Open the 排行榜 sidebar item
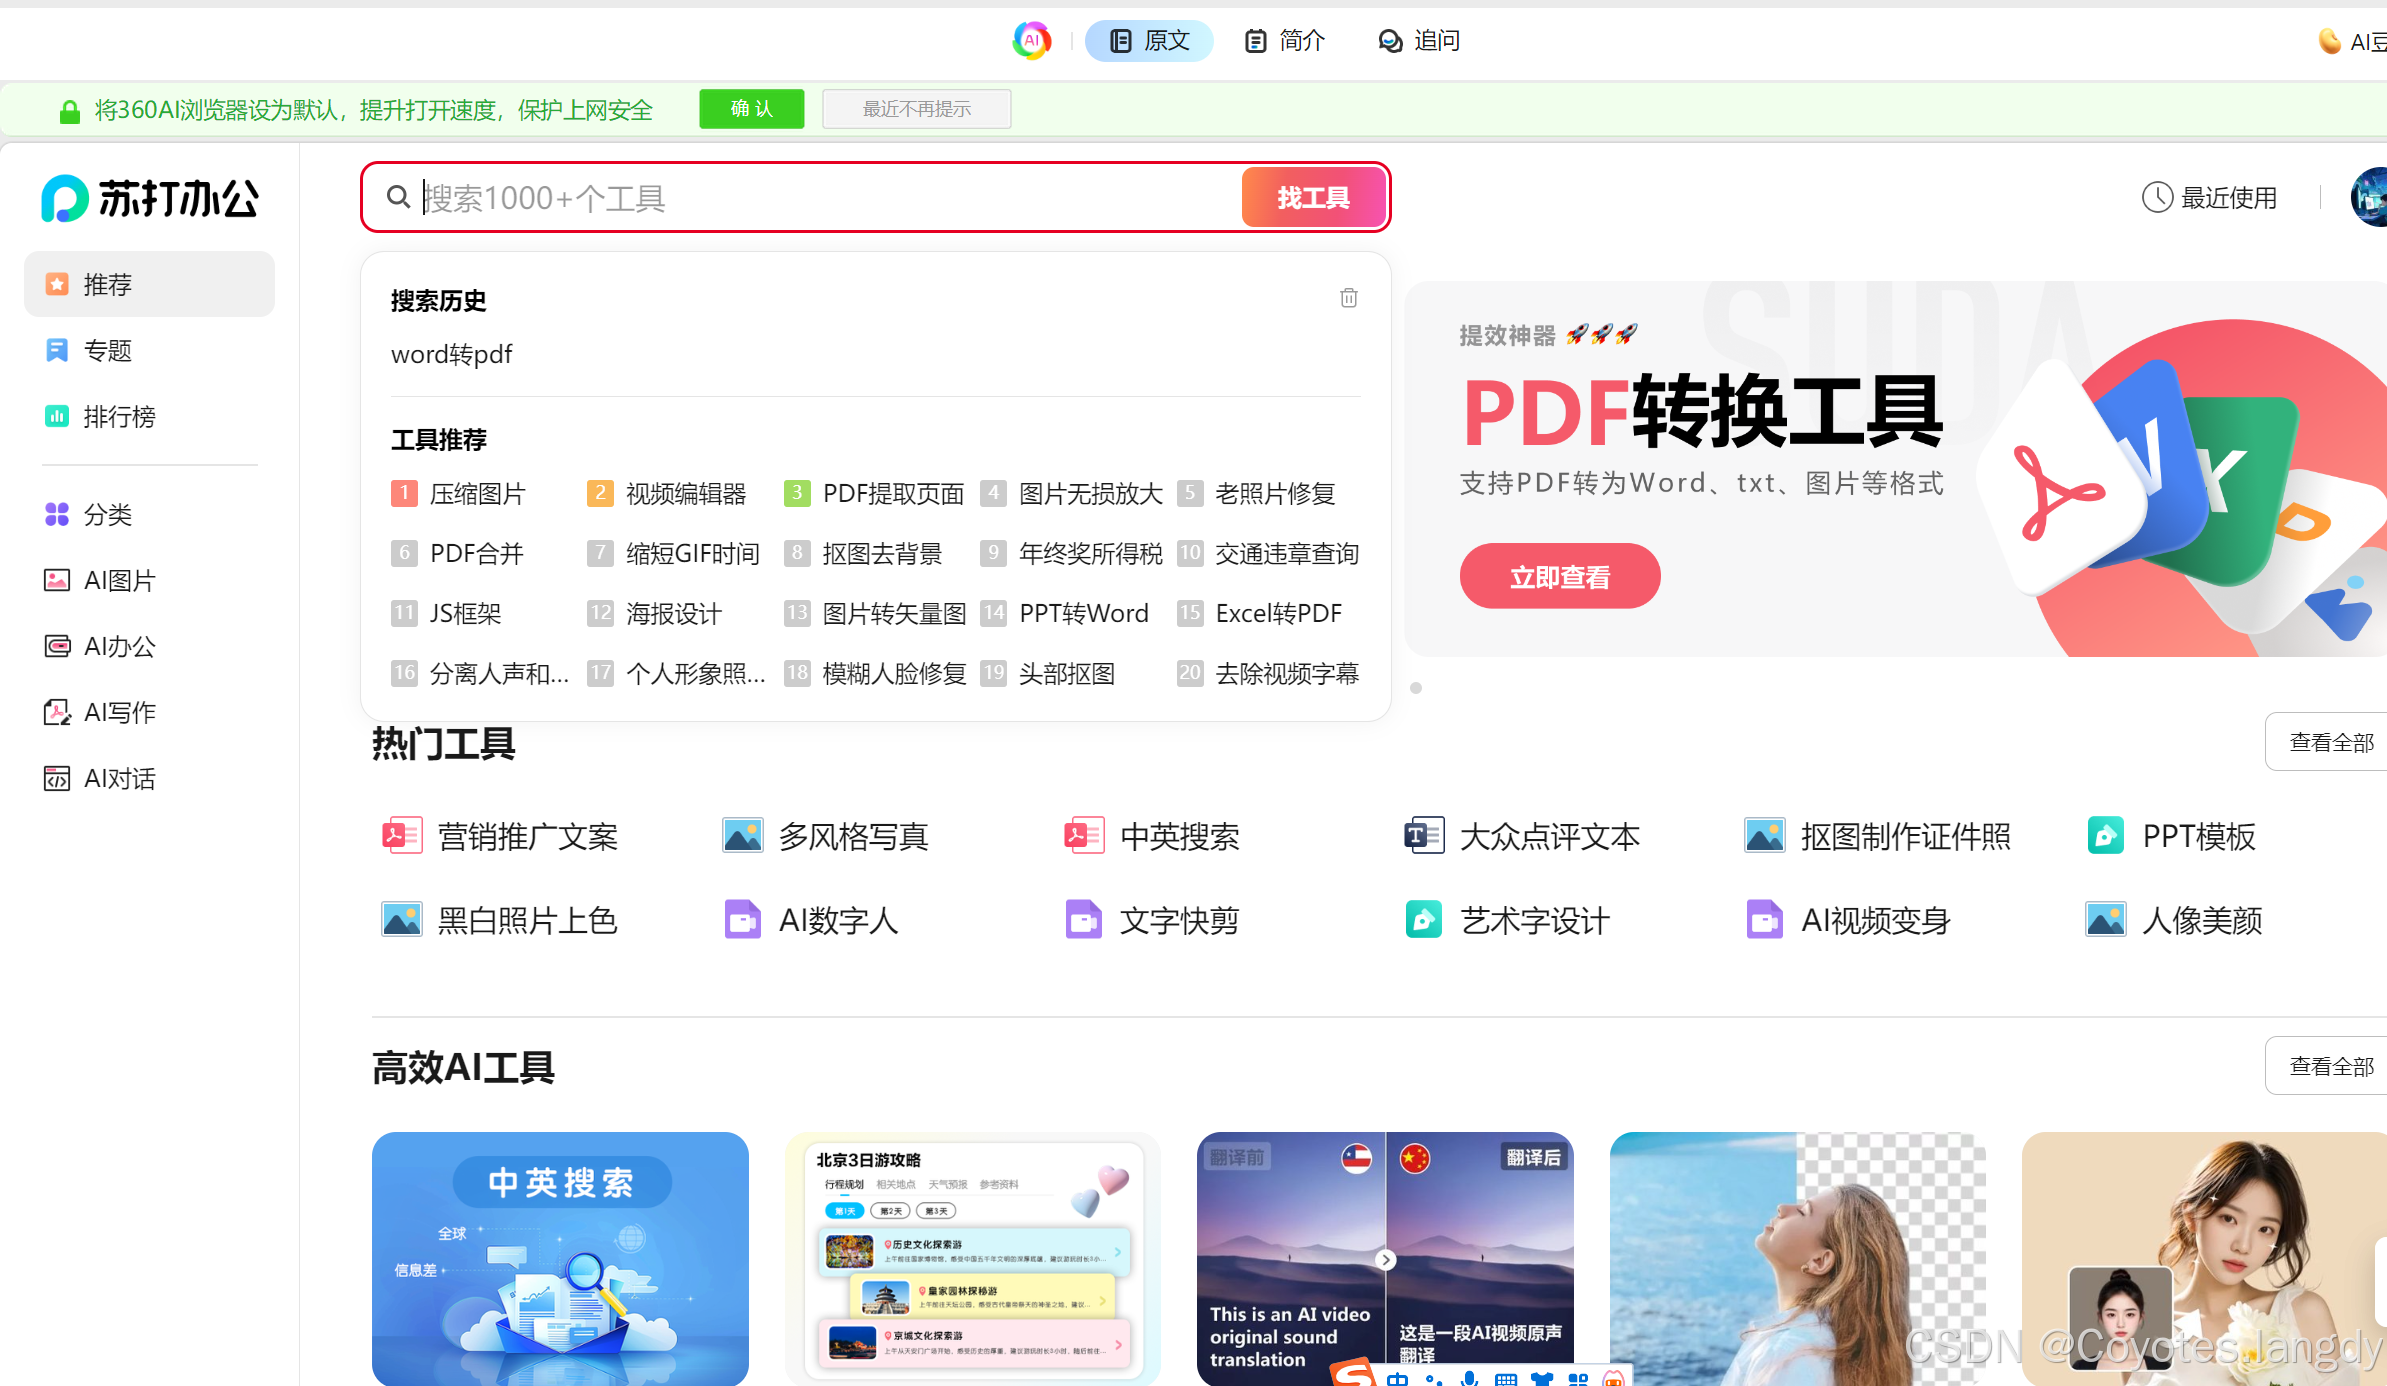Viewport: 2387px width, 1386px height. pos(119,416)
